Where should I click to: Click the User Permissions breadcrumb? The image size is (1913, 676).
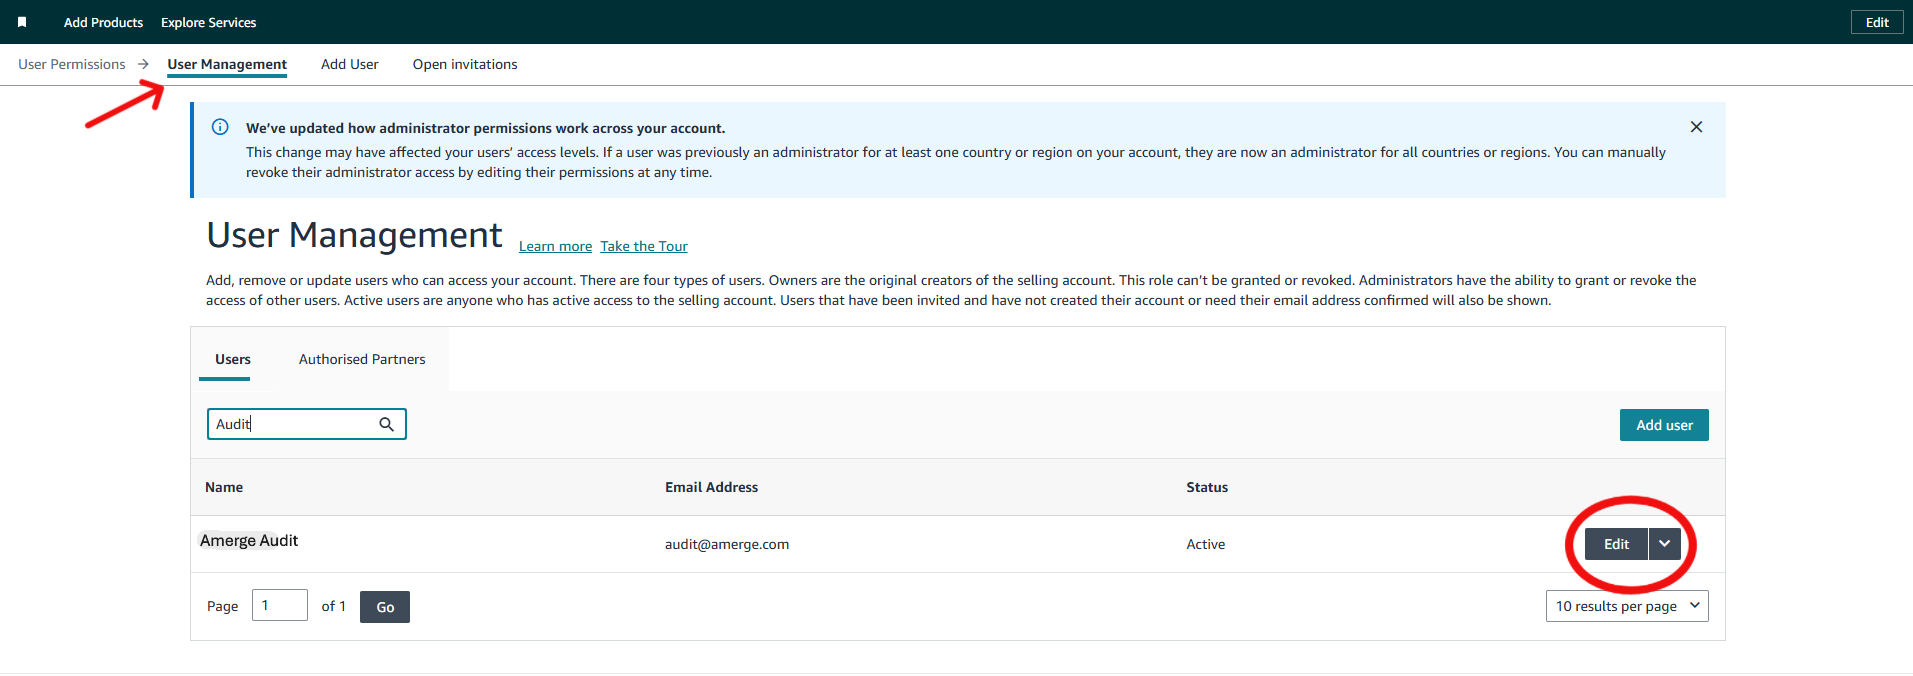[72, 64]
